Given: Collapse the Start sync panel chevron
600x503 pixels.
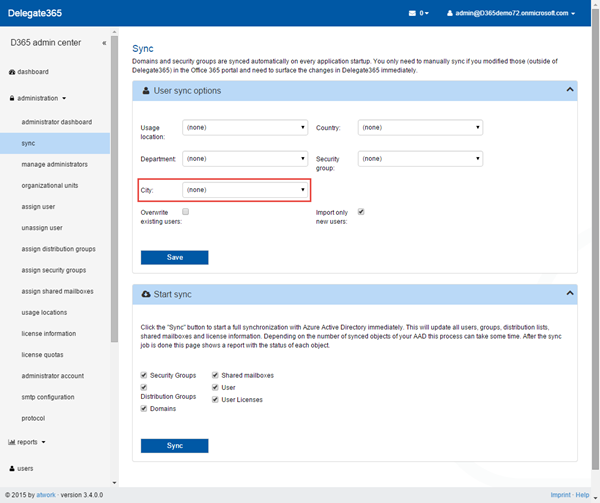Looking at the screenshot, I should click(570, 294).
